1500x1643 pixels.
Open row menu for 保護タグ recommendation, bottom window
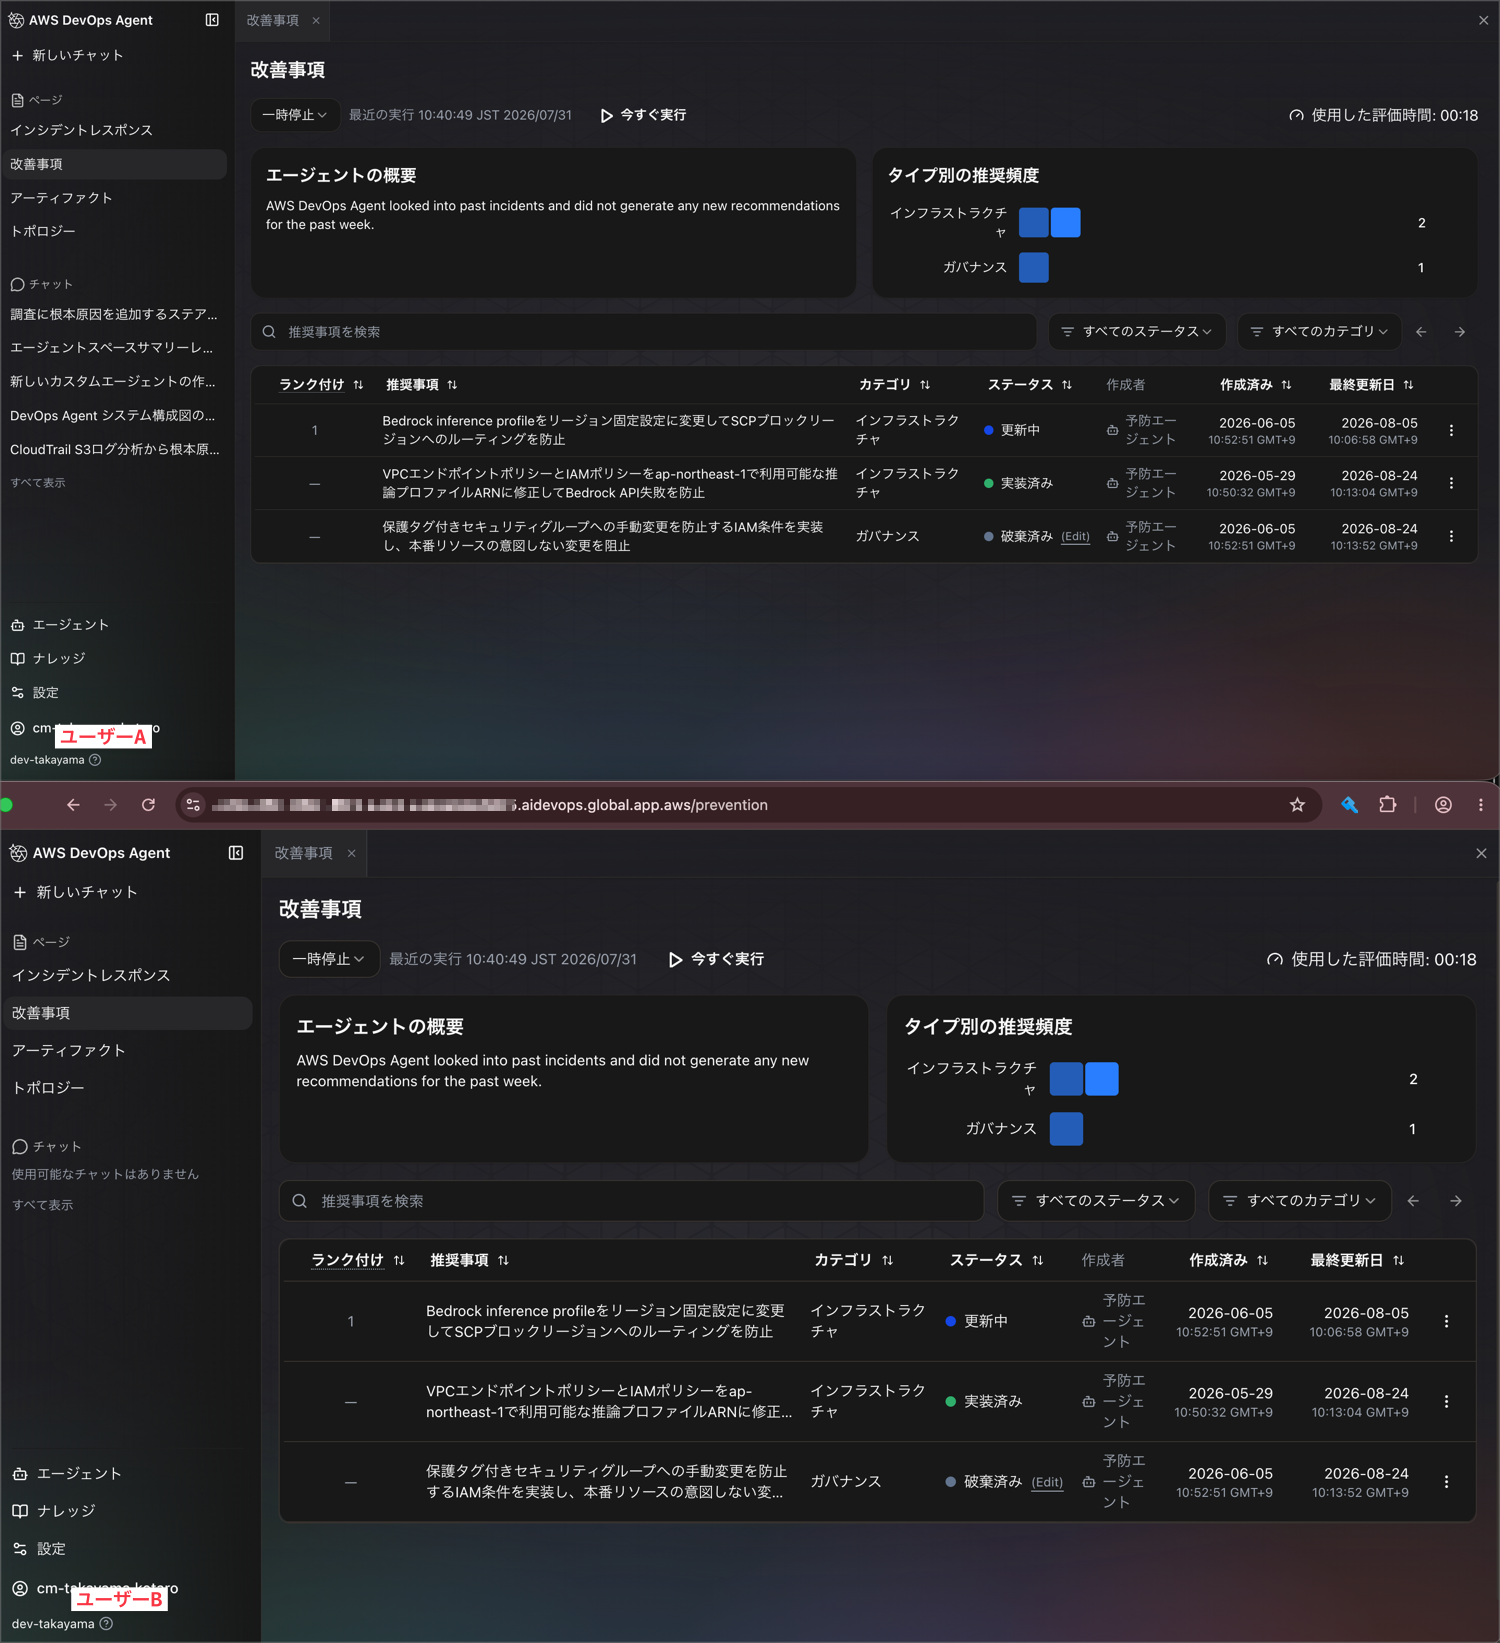click(1446, 1482)
